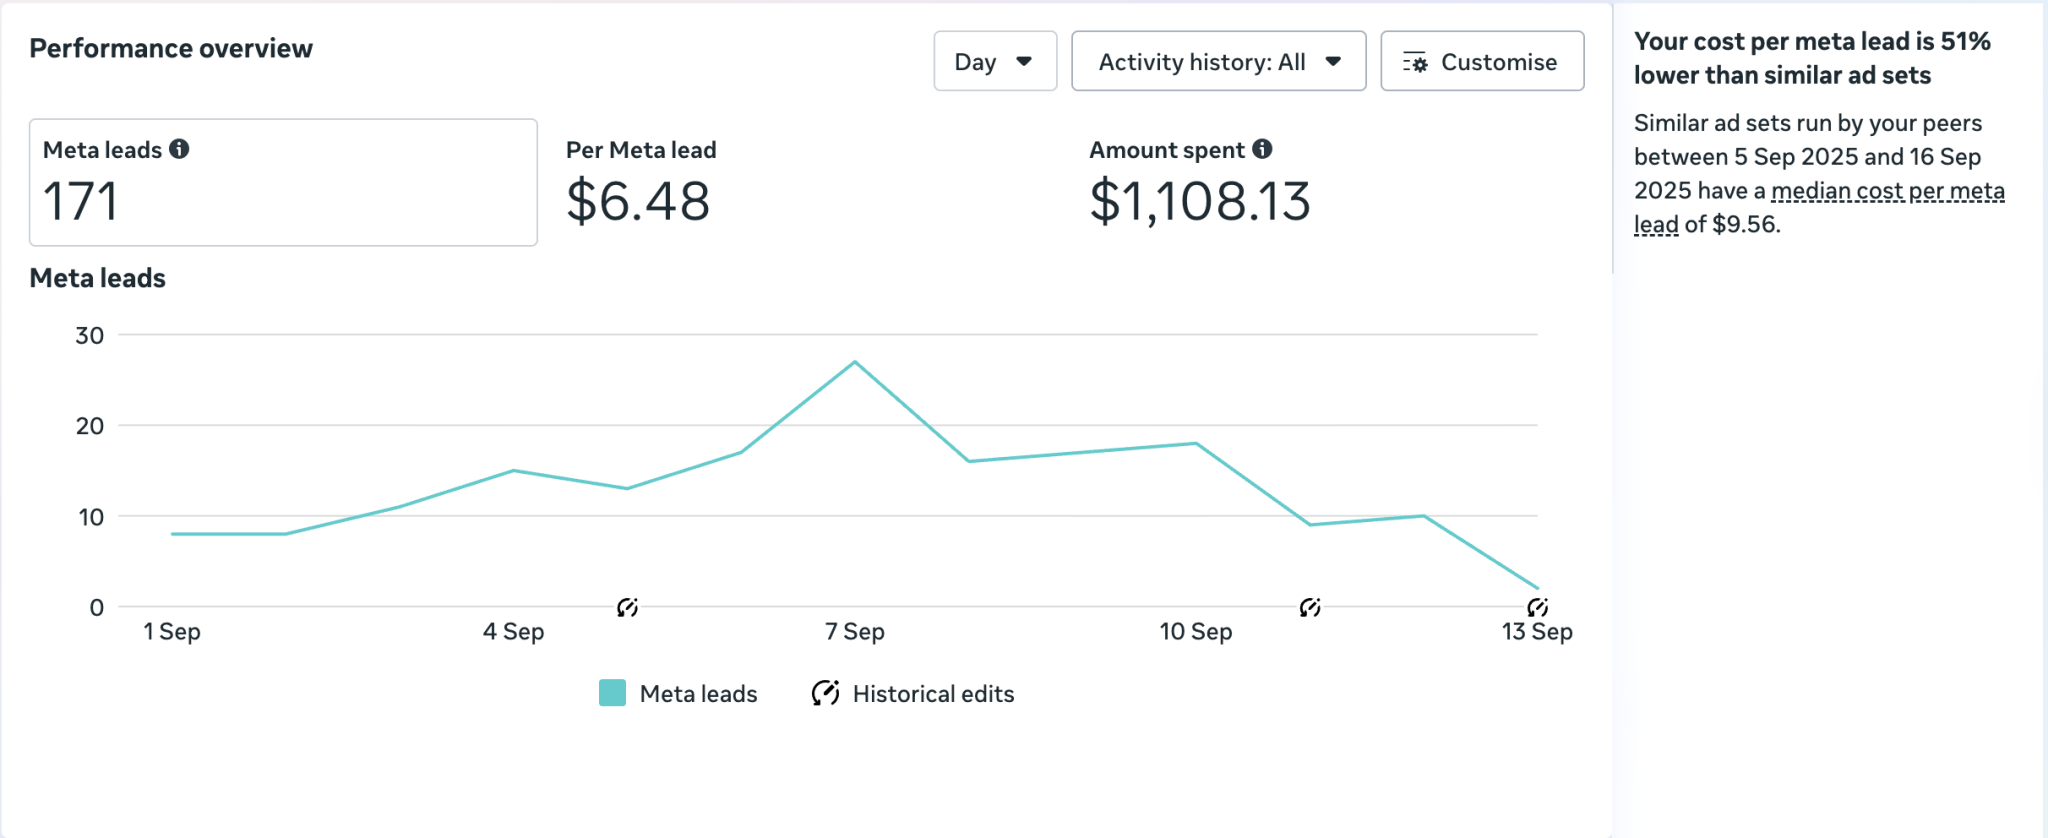Viewport: 2048px width, 838px height.
Task: Open the median cost per meta lead link
Action: point(1886,191)
